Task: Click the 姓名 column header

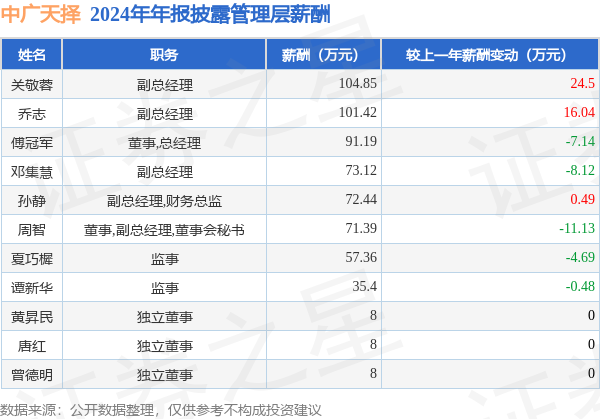Action: [x=32, y=55]
